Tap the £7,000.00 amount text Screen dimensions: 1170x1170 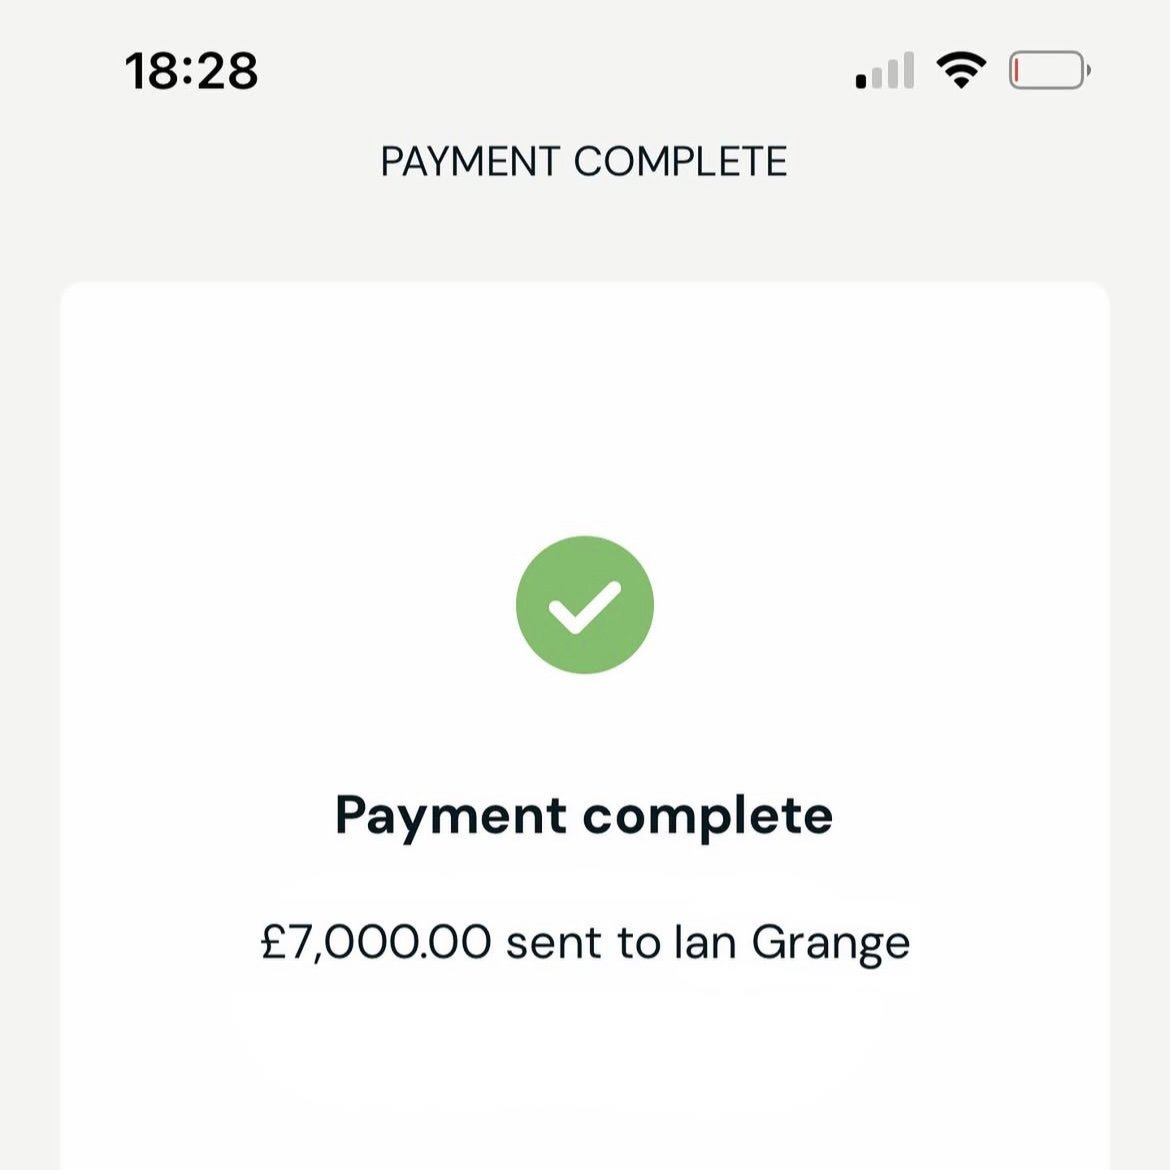[x=376, y=943]
